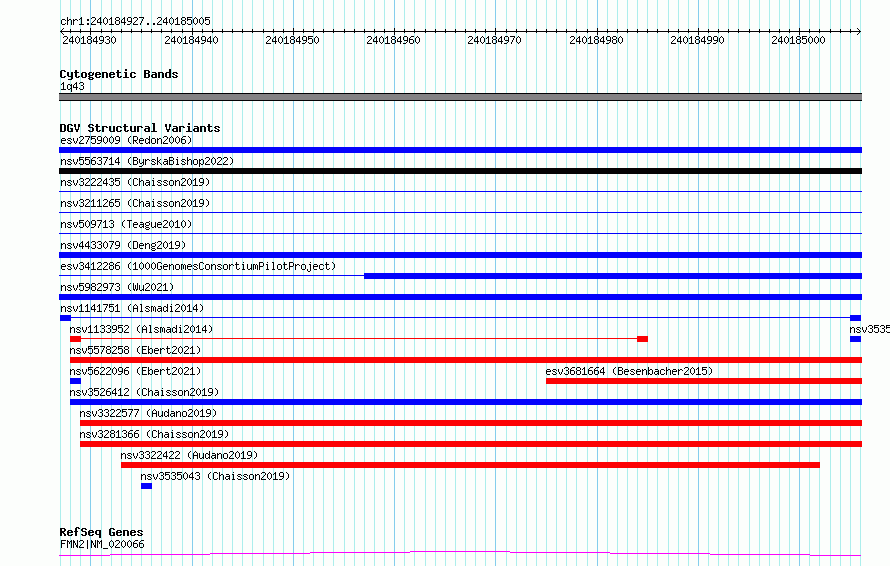Open nsv5982973 (Wu2021) label

[x=117, y=287]
